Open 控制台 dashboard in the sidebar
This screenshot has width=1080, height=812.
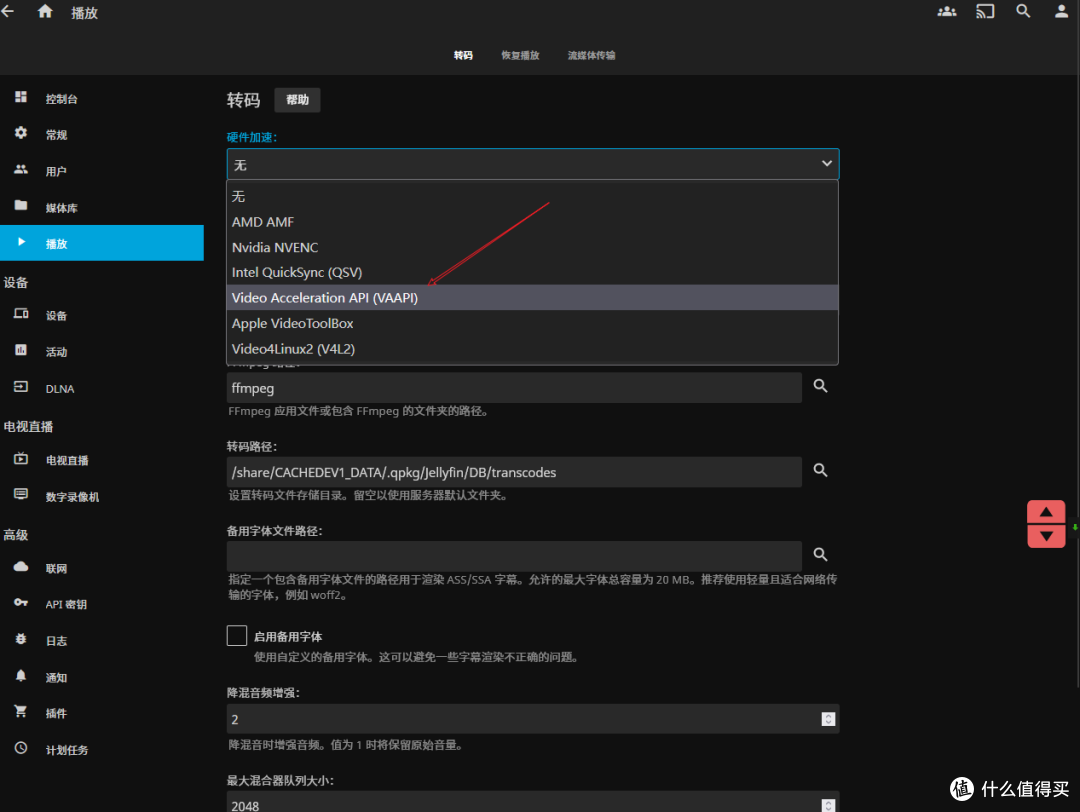pos(102,98)
